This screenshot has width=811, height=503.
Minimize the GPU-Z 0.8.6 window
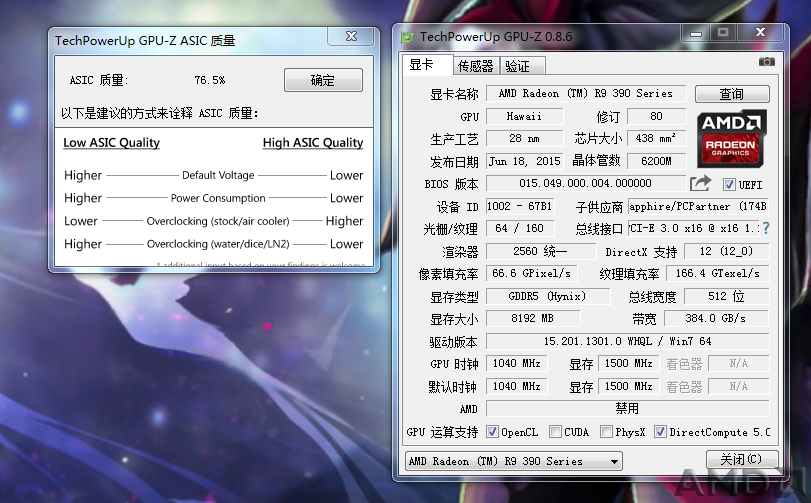coord(696,33)
